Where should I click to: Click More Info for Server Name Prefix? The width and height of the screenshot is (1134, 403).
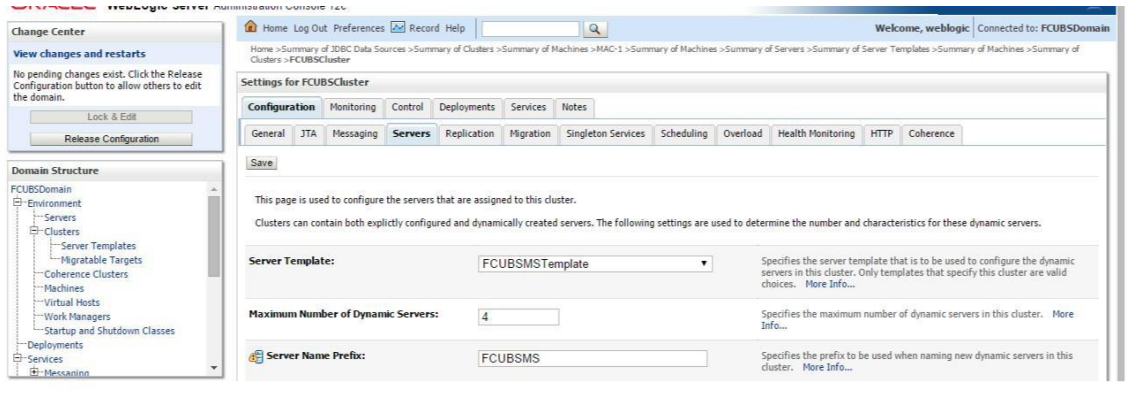(x=827, y=368)
